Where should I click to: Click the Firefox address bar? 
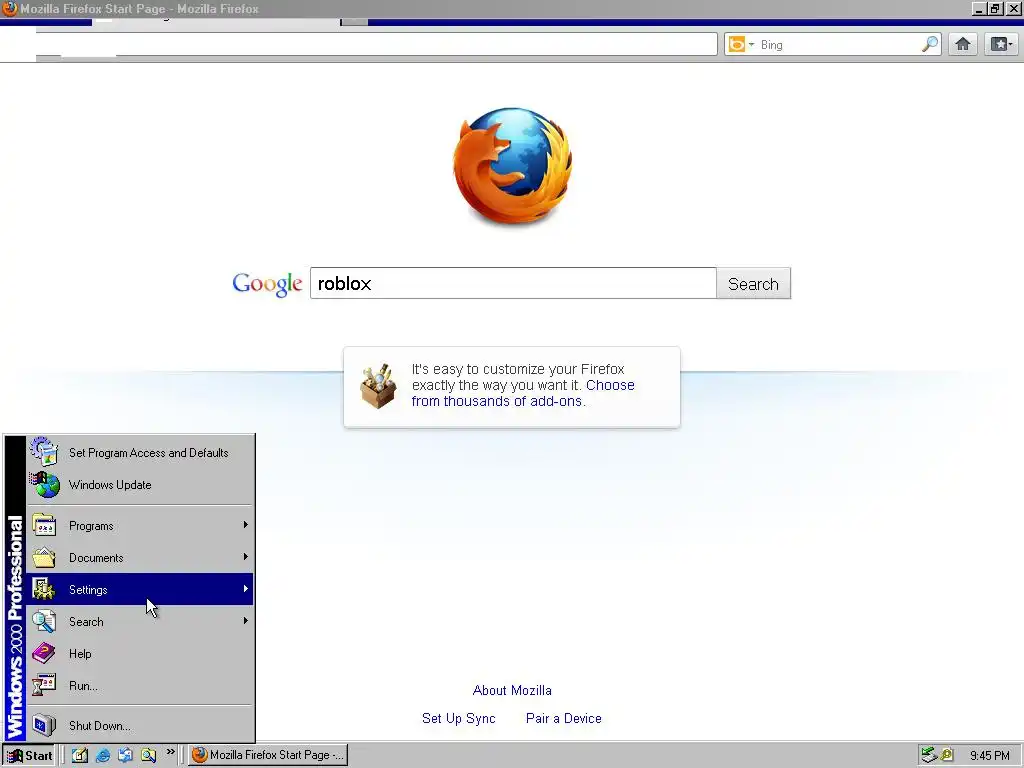click(x=376, y=44)
